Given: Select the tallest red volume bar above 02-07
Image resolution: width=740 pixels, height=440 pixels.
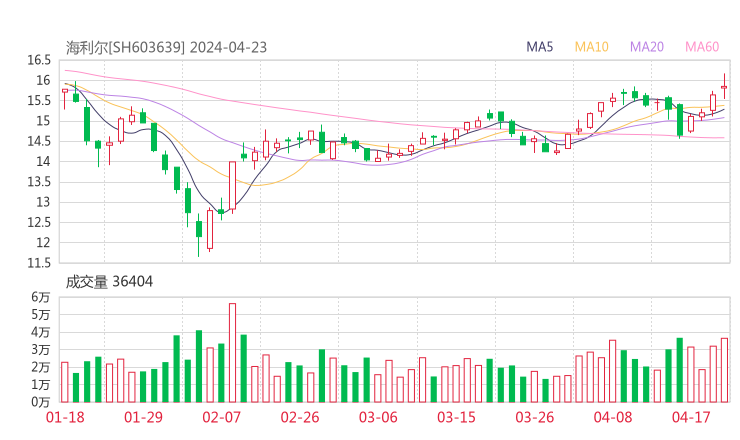Looking at the screenshot, I should coord(232,353).
